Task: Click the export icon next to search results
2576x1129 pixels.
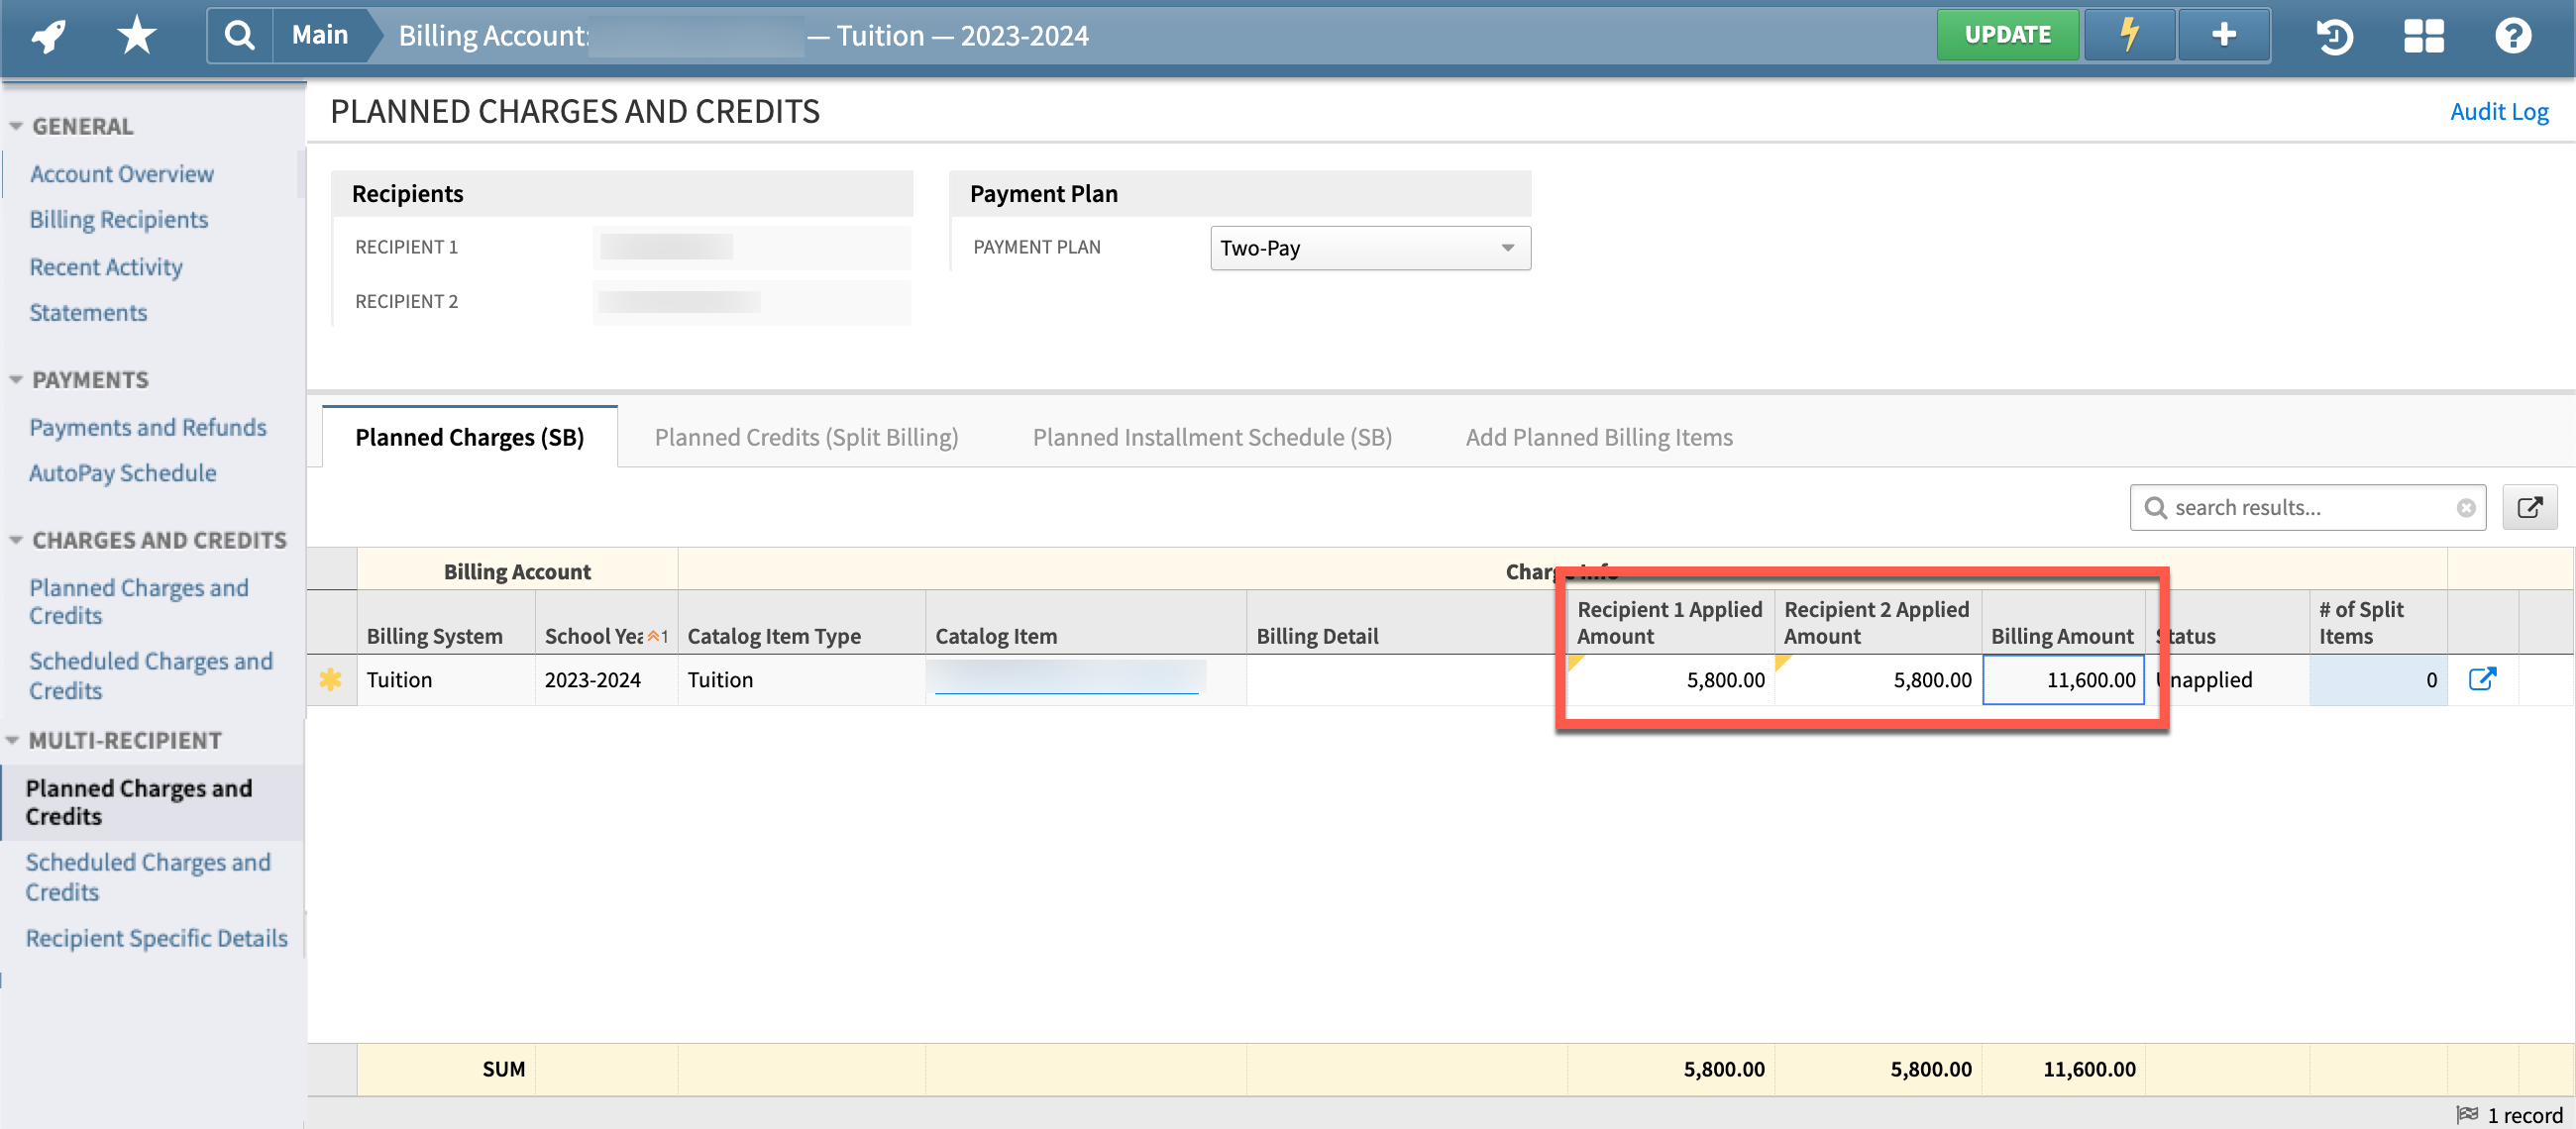Action: [x=2530, y=507]
